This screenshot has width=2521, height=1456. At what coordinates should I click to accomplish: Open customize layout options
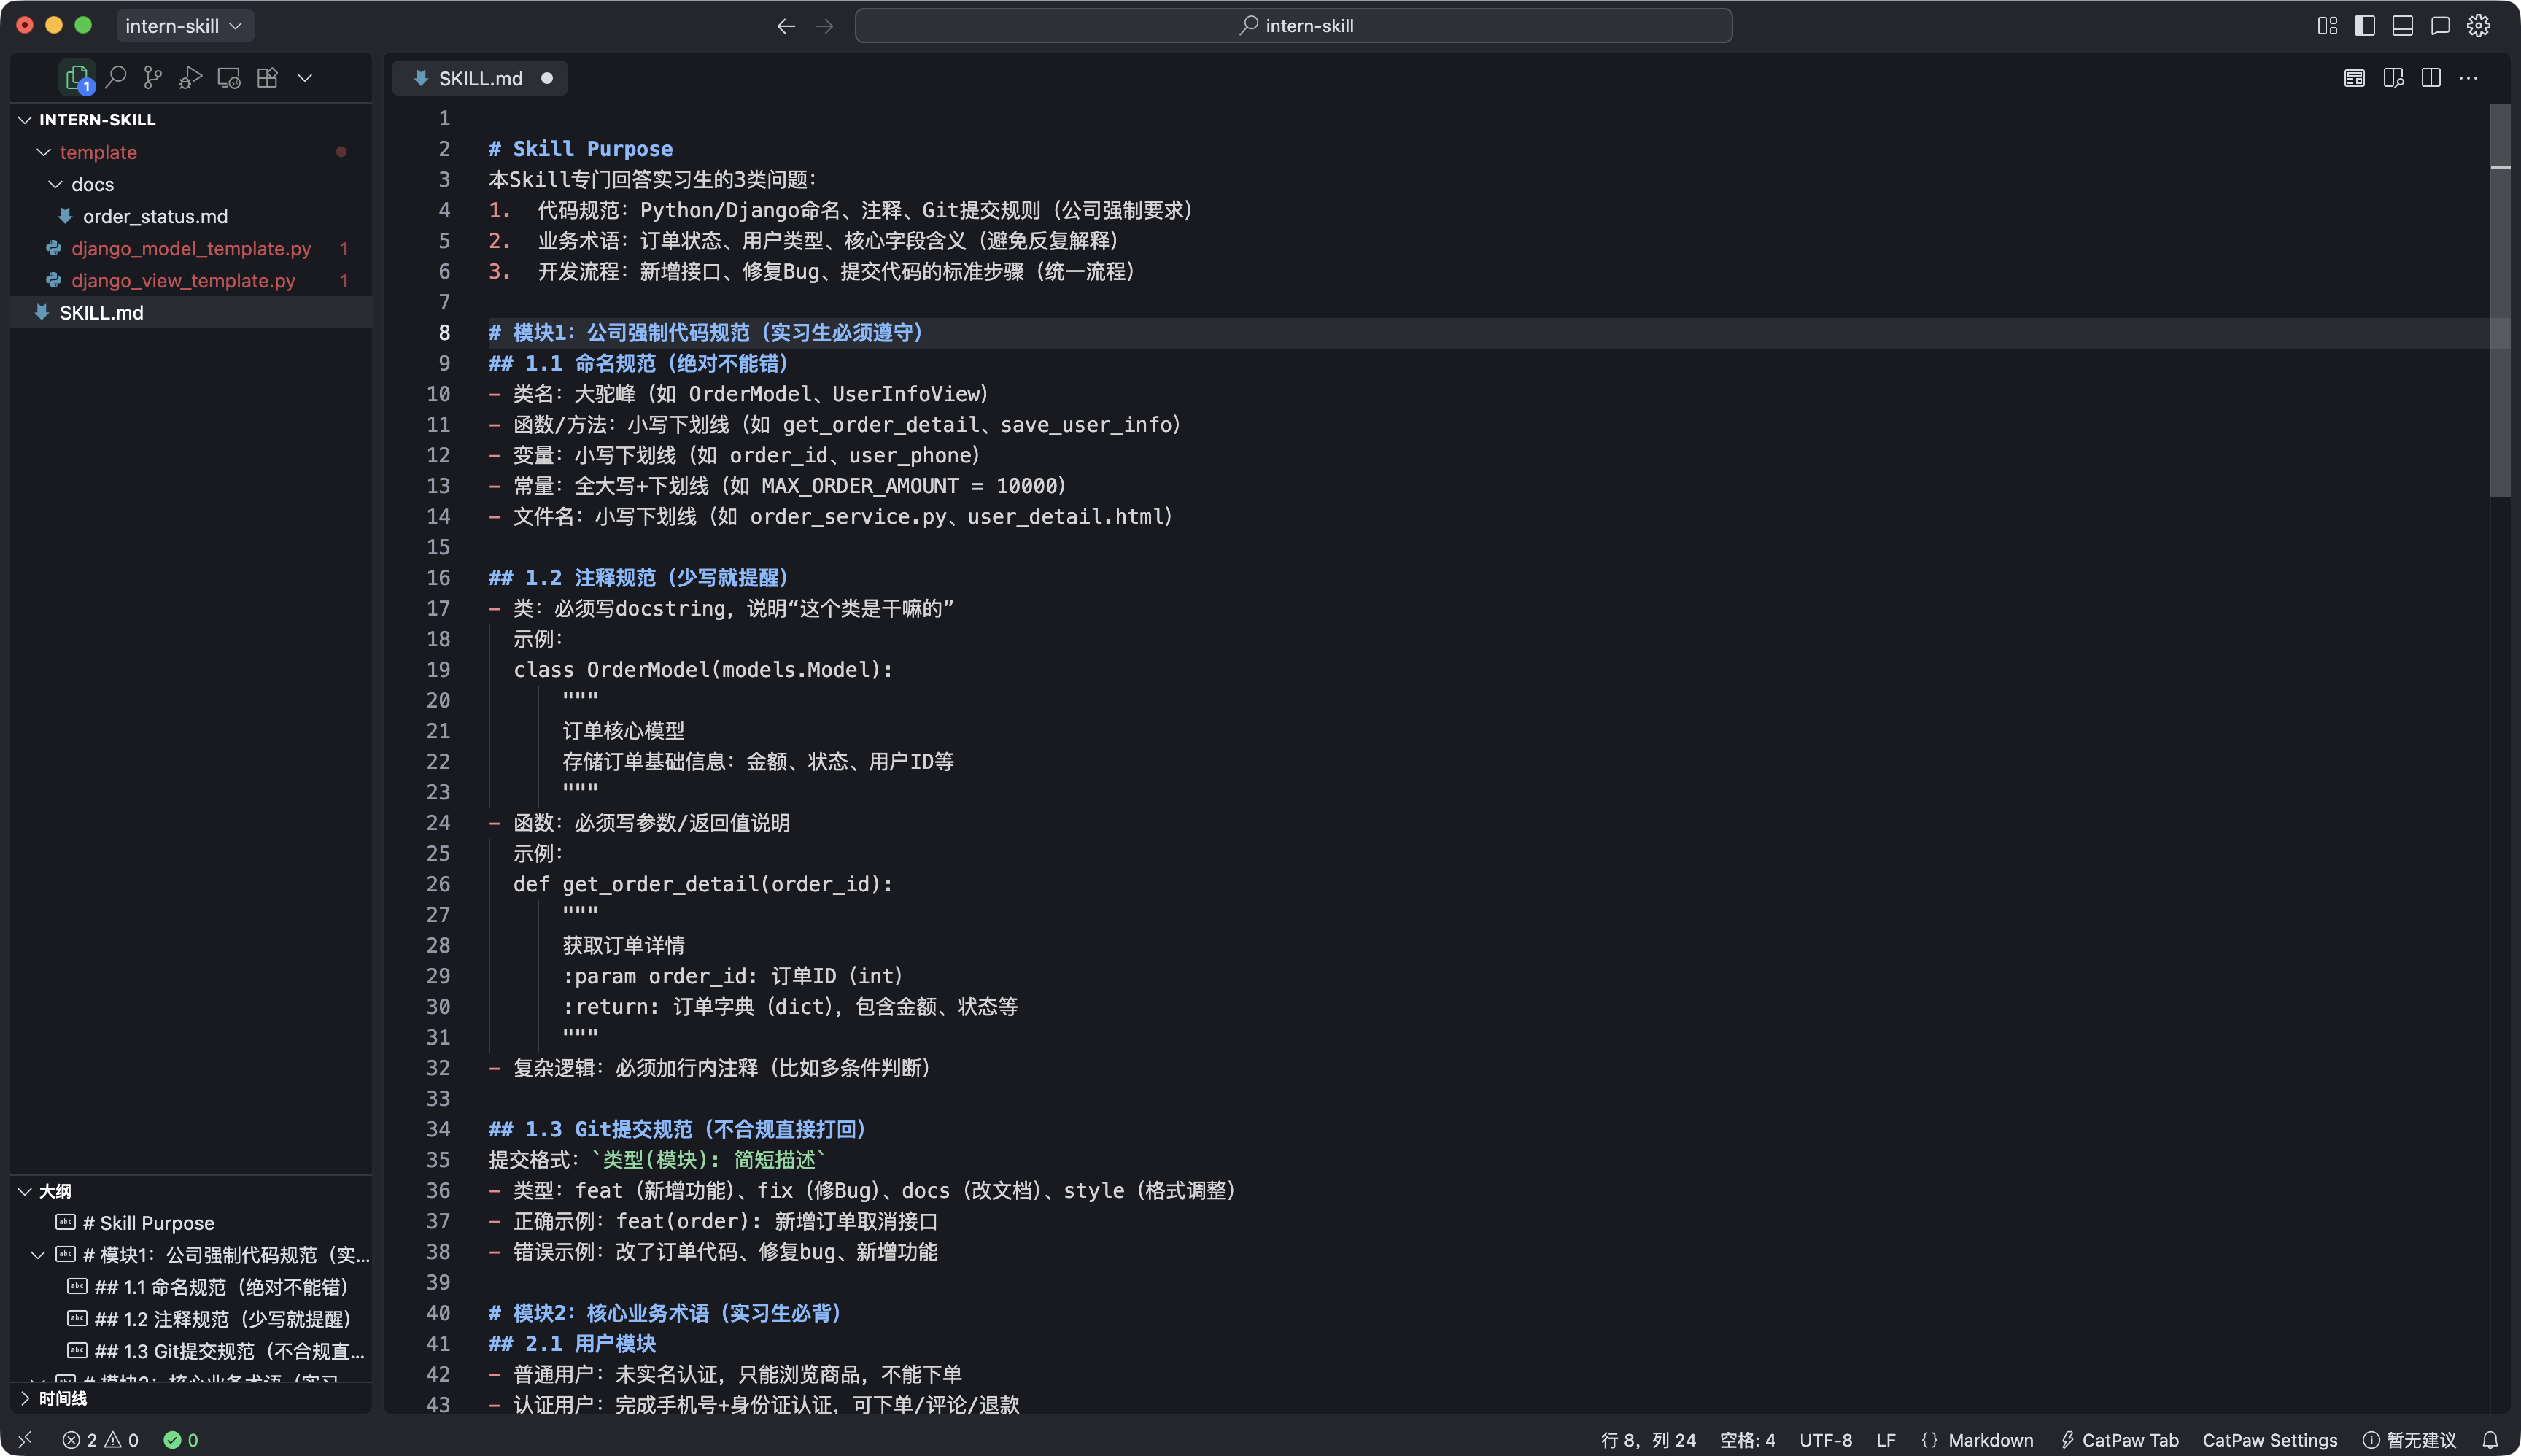pos(2327,26)
